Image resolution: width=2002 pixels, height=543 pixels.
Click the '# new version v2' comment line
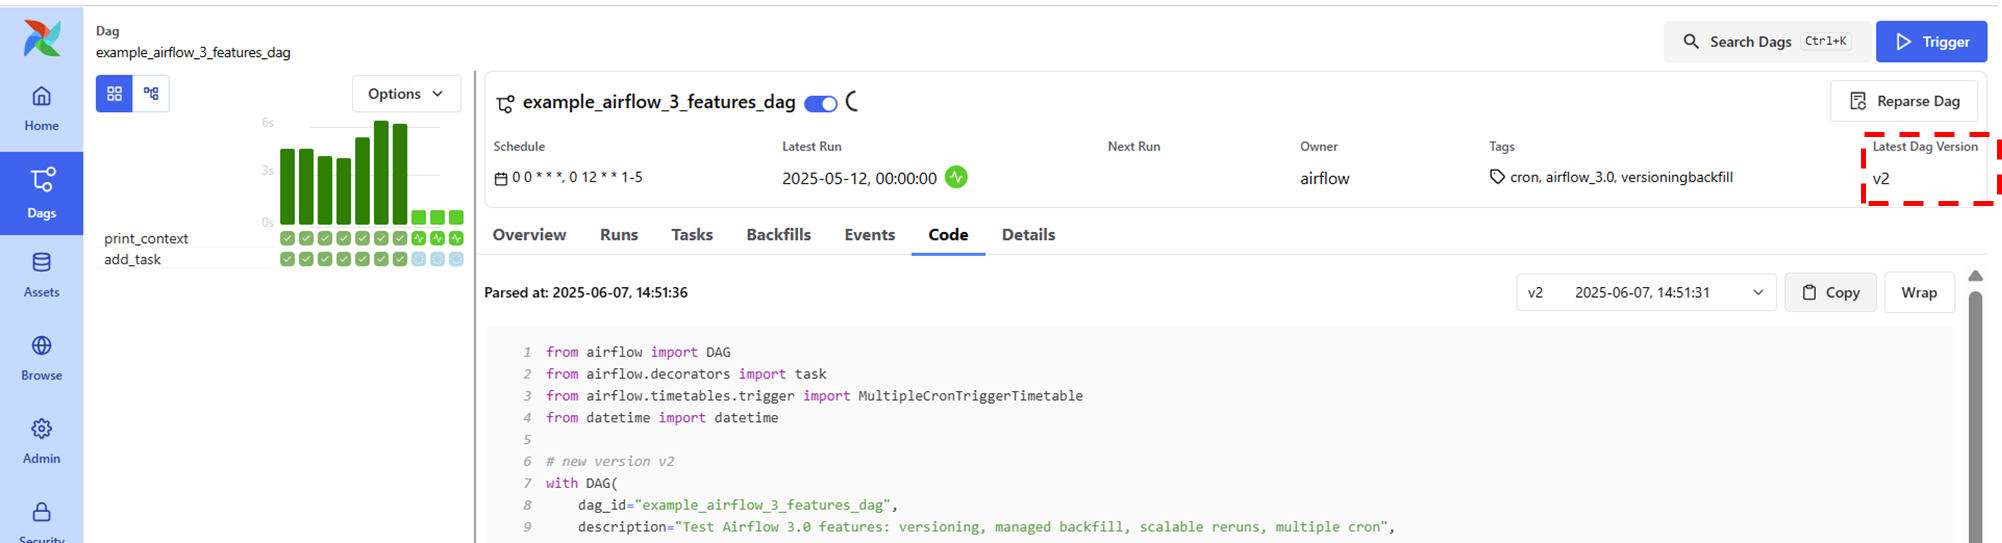point(610,461)
